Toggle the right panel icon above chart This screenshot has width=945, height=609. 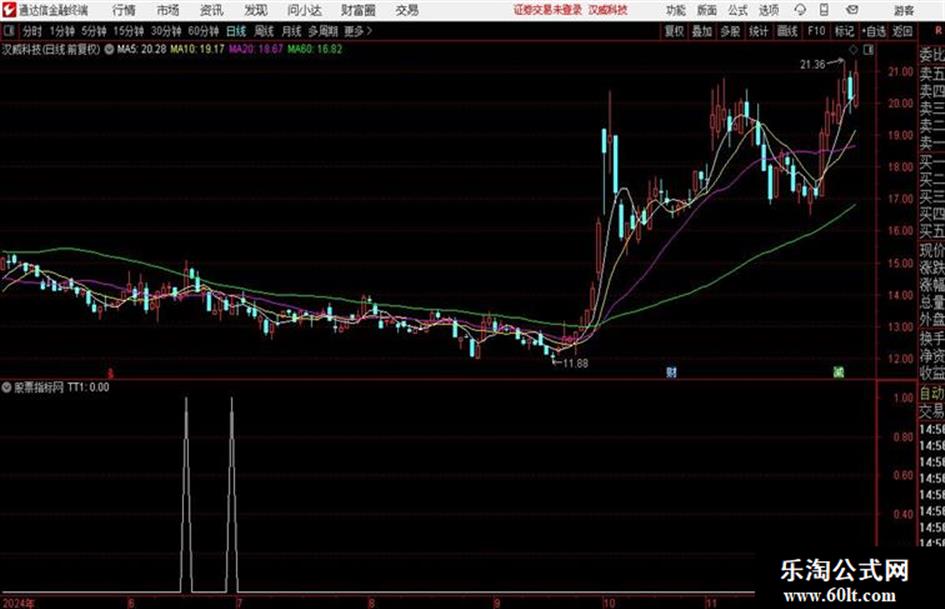(868, 50)
